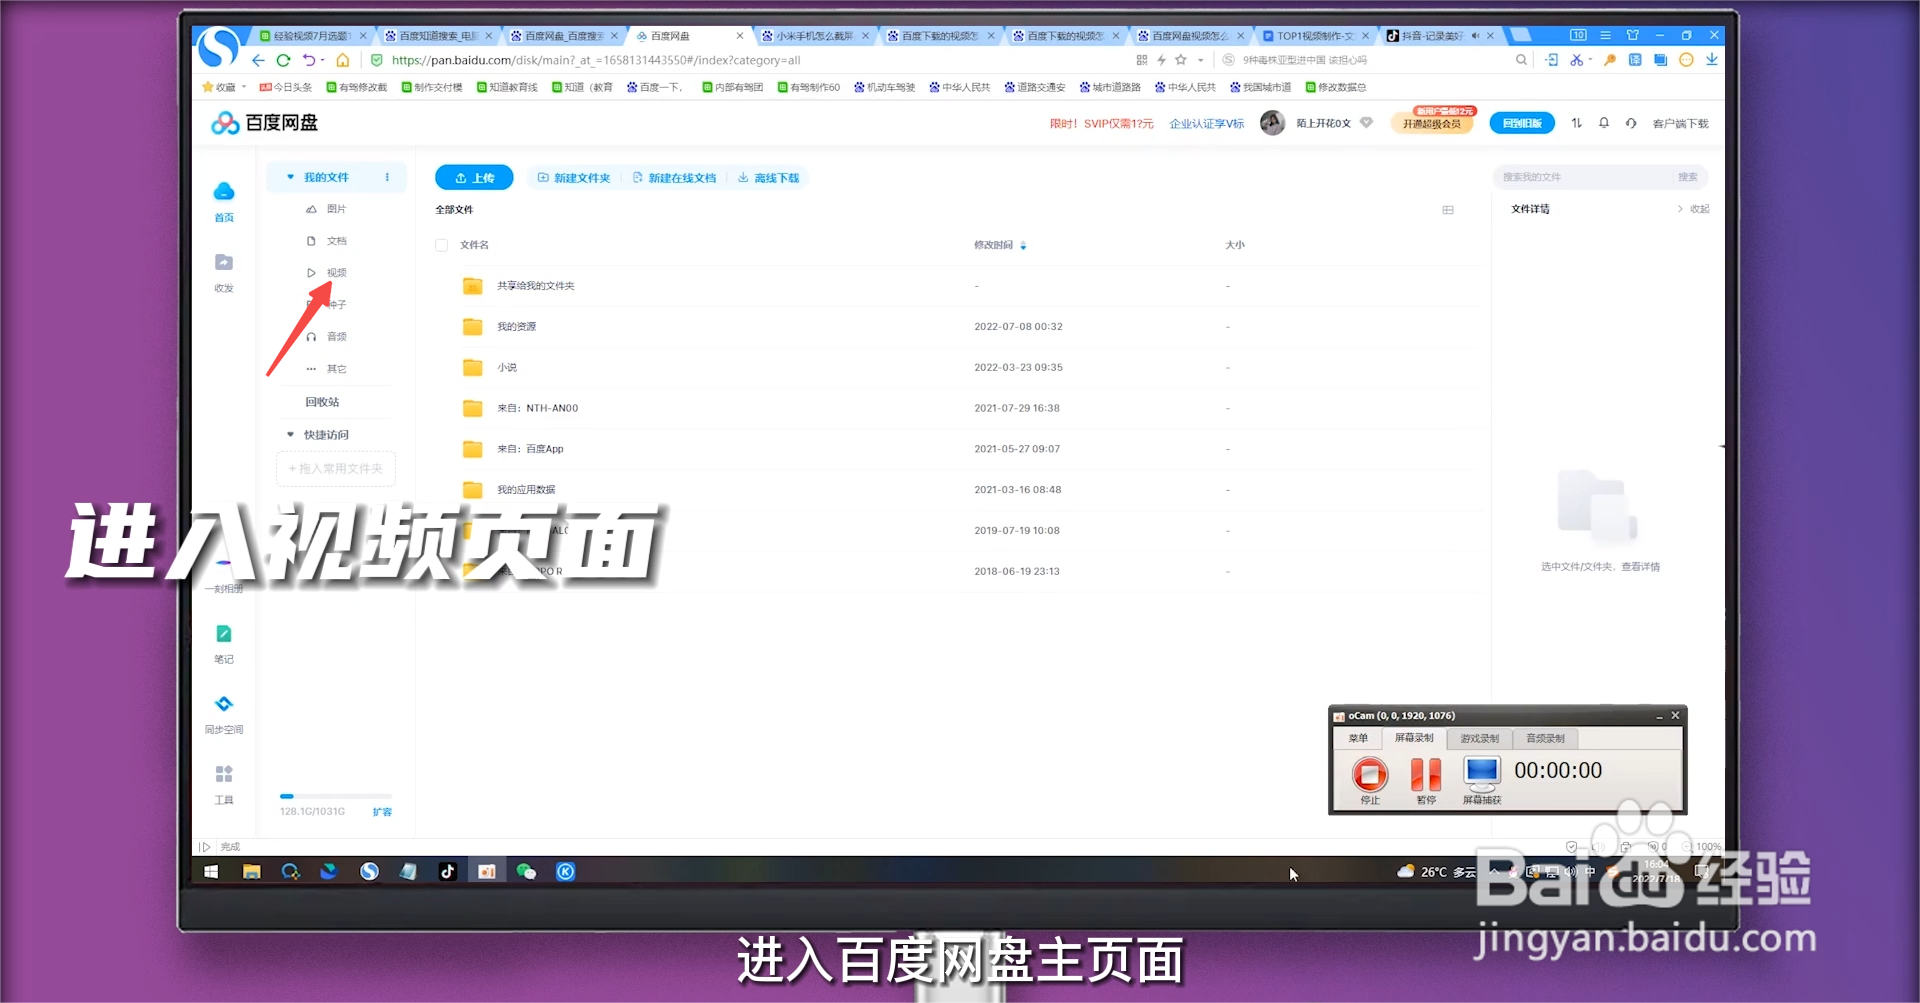Switch to the 百度知道搜索 browser tab

438,36
